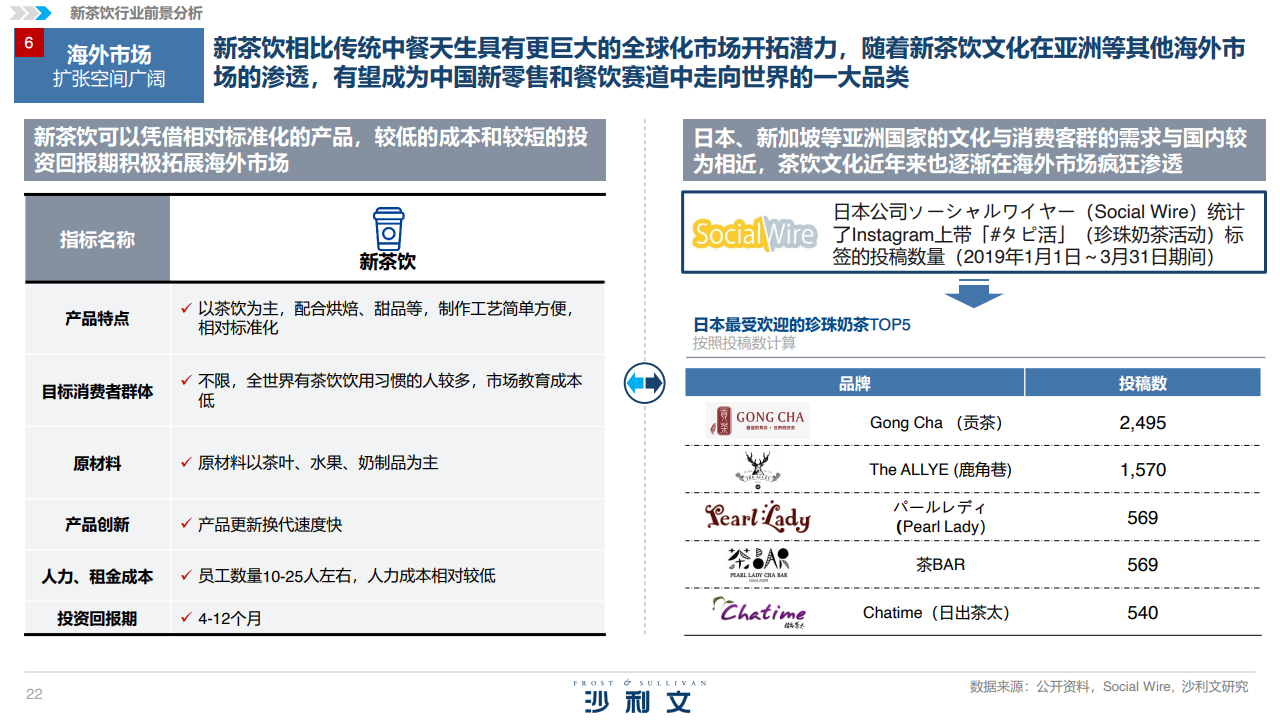Click the blue downward arrow under the Social Wire box
Image resolution: width=1280 pixels, height=720 pixels.
973,294
